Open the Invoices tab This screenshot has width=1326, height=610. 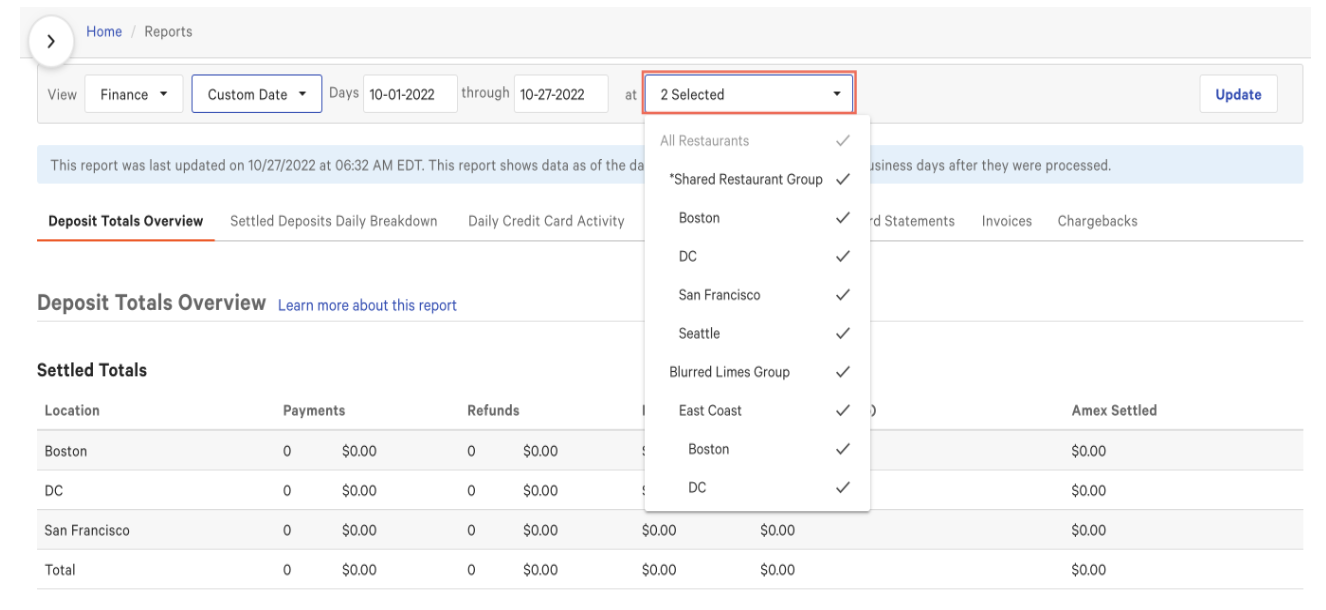tap(1006, 221)
